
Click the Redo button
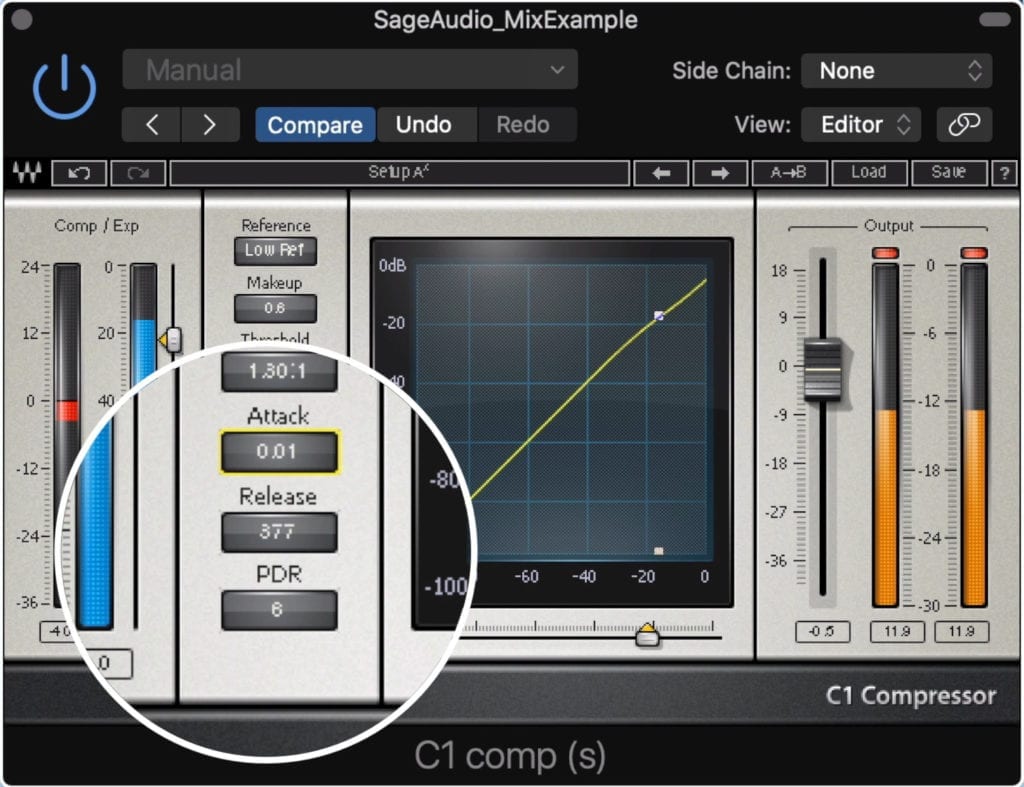coord(526,124)
